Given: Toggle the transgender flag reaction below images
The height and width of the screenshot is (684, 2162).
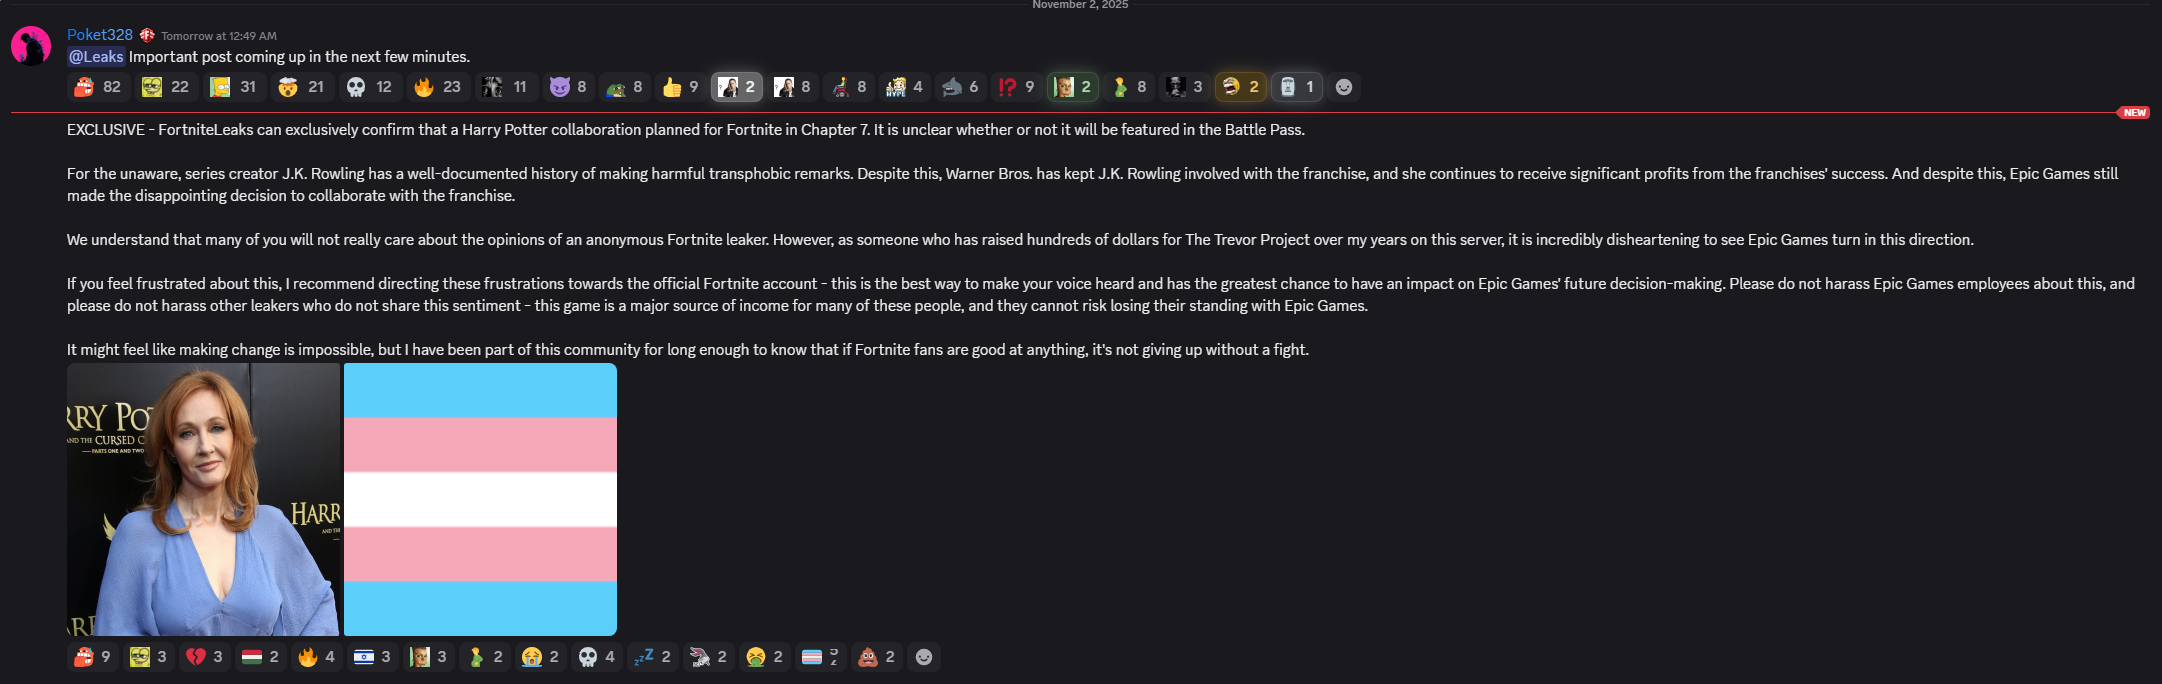Looking at the screenshot, I should pyautogui.click(x=820, y=657).
